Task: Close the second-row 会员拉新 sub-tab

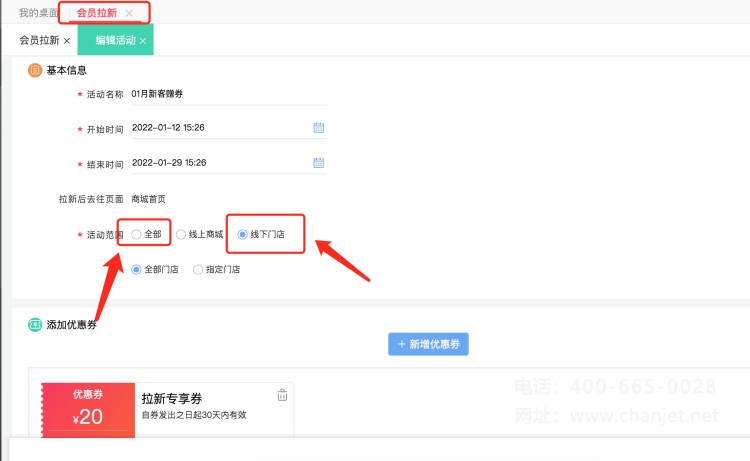Action: coord(67,41)
